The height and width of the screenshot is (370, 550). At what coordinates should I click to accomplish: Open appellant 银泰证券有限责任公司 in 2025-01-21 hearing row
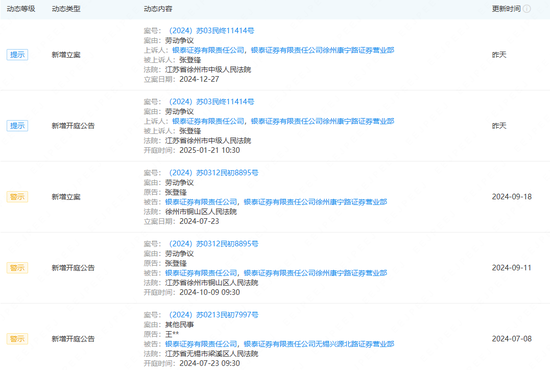(x=208, y=121)
